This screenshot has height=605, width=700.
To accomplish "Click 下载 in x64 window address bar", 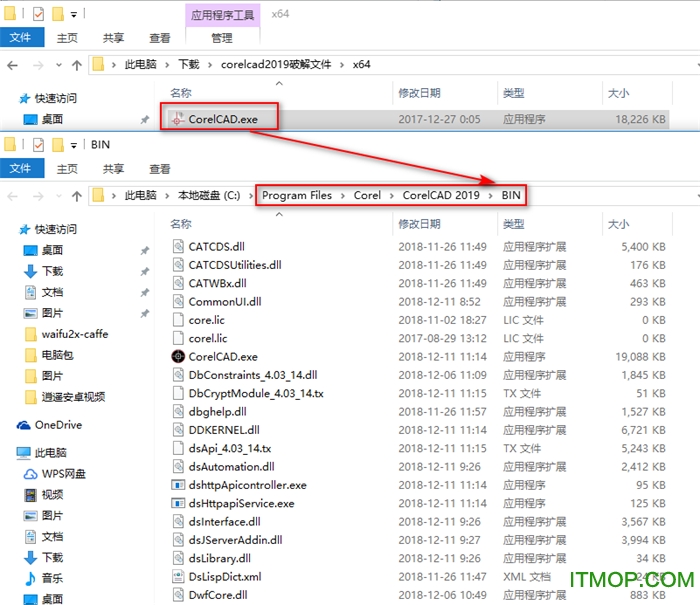I will 189,65.
